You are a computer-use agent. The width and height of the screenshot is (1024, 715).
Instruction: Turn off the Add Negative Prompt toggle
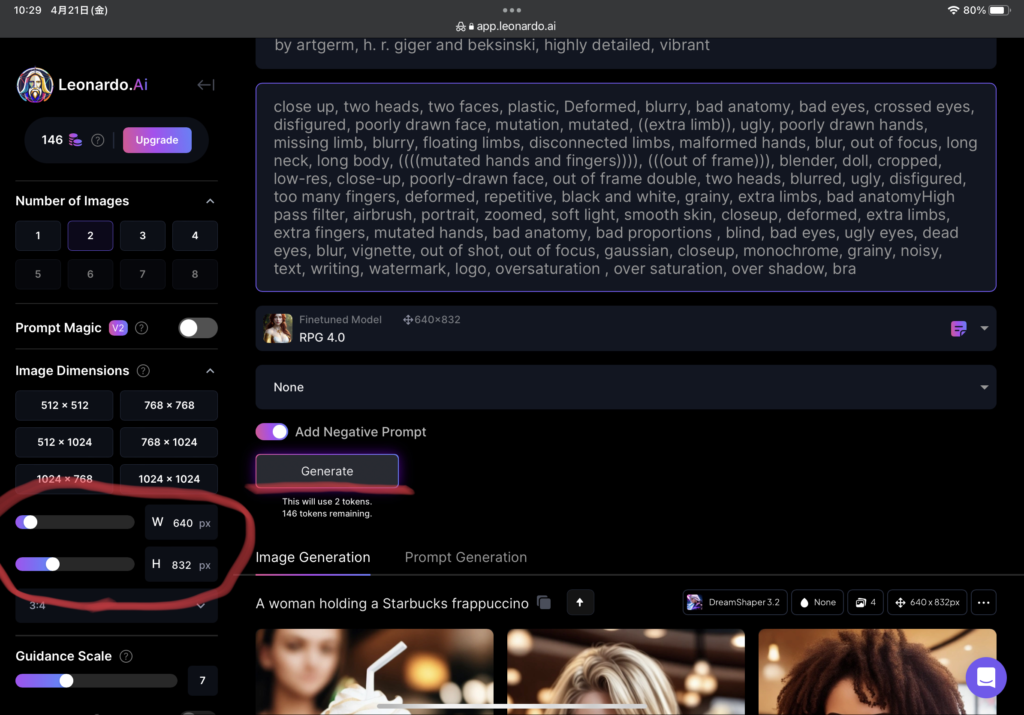pyautogui.click(x=271, y=432)
